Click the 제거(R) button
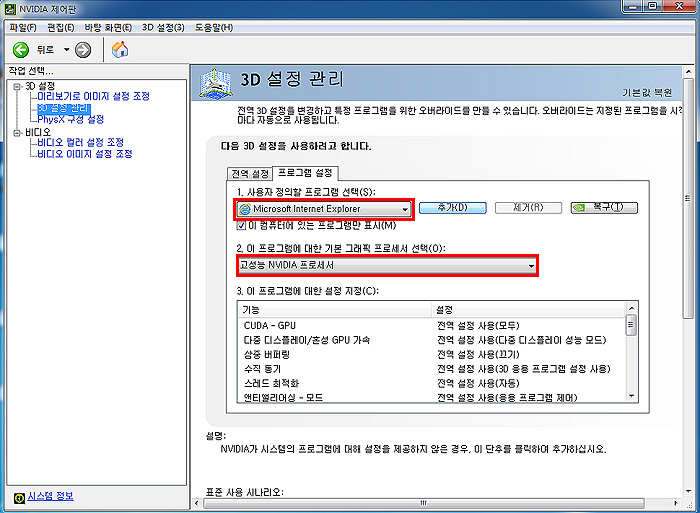This screenshot has width=700, height=513. pyautogui.click(x=528, y=208)
